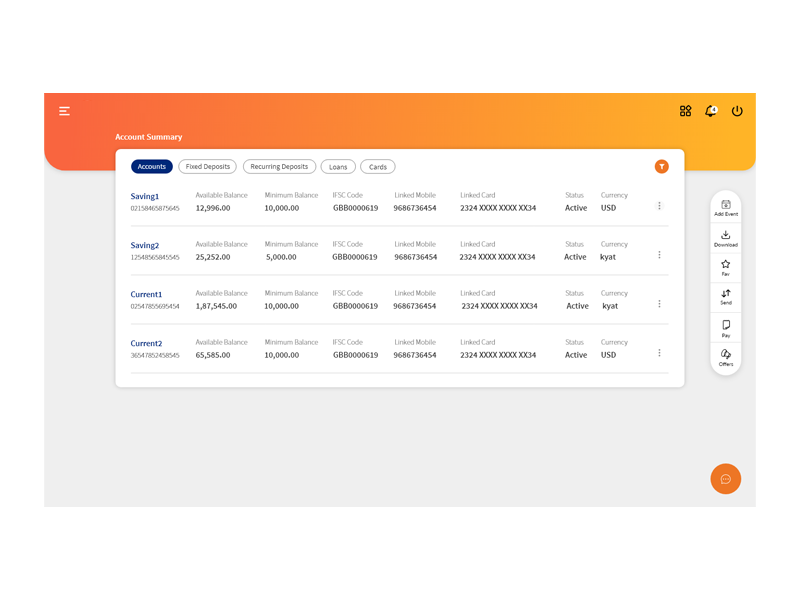The image size is (800, 600).
Task: Open the Offers icon
Action: click(726, 357)
